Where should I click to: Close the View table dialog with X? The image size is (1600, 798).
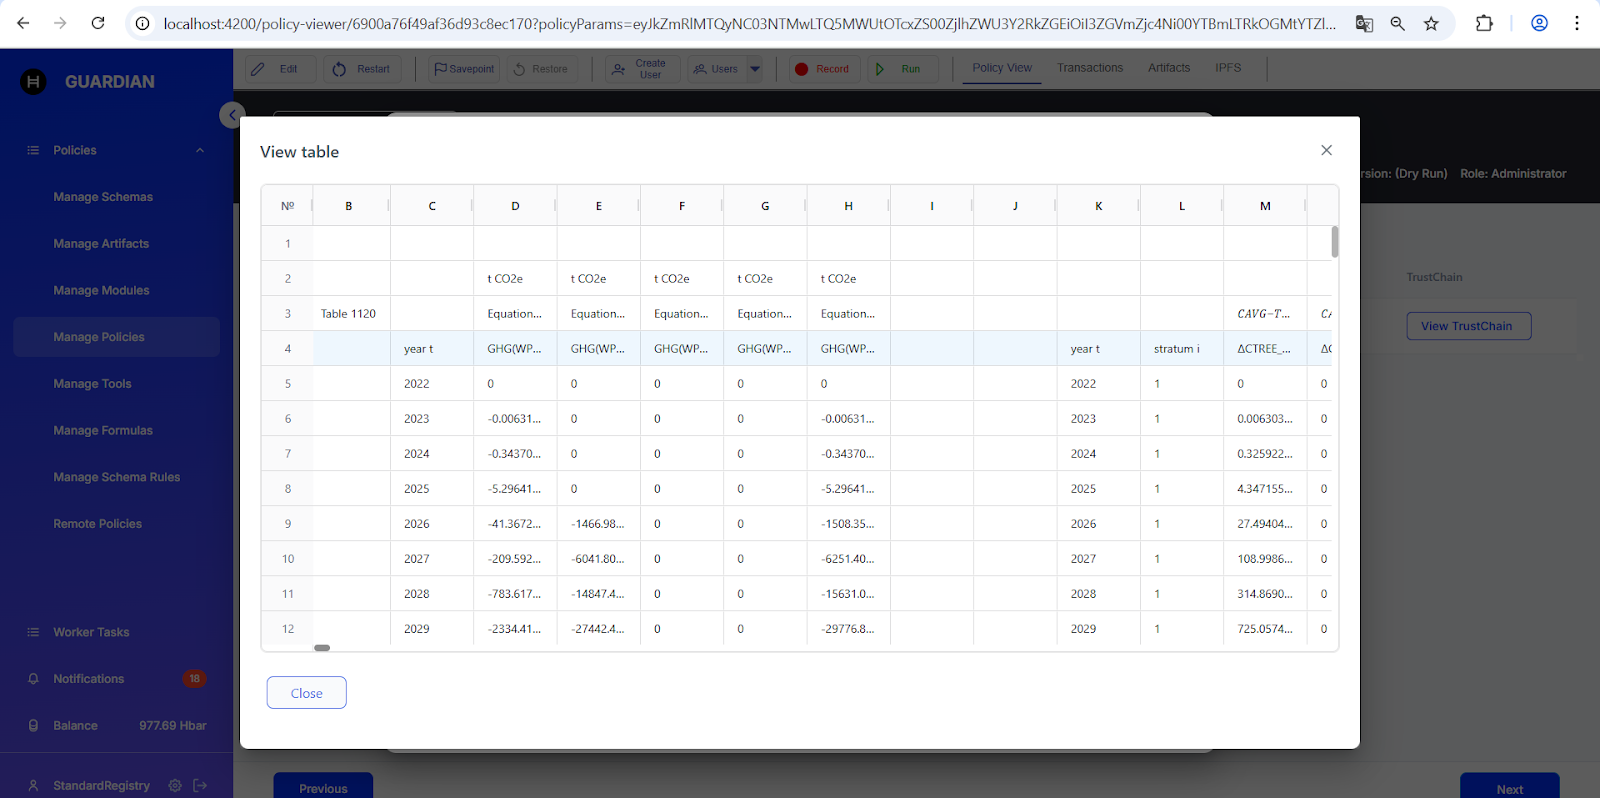pos(1326,150)
